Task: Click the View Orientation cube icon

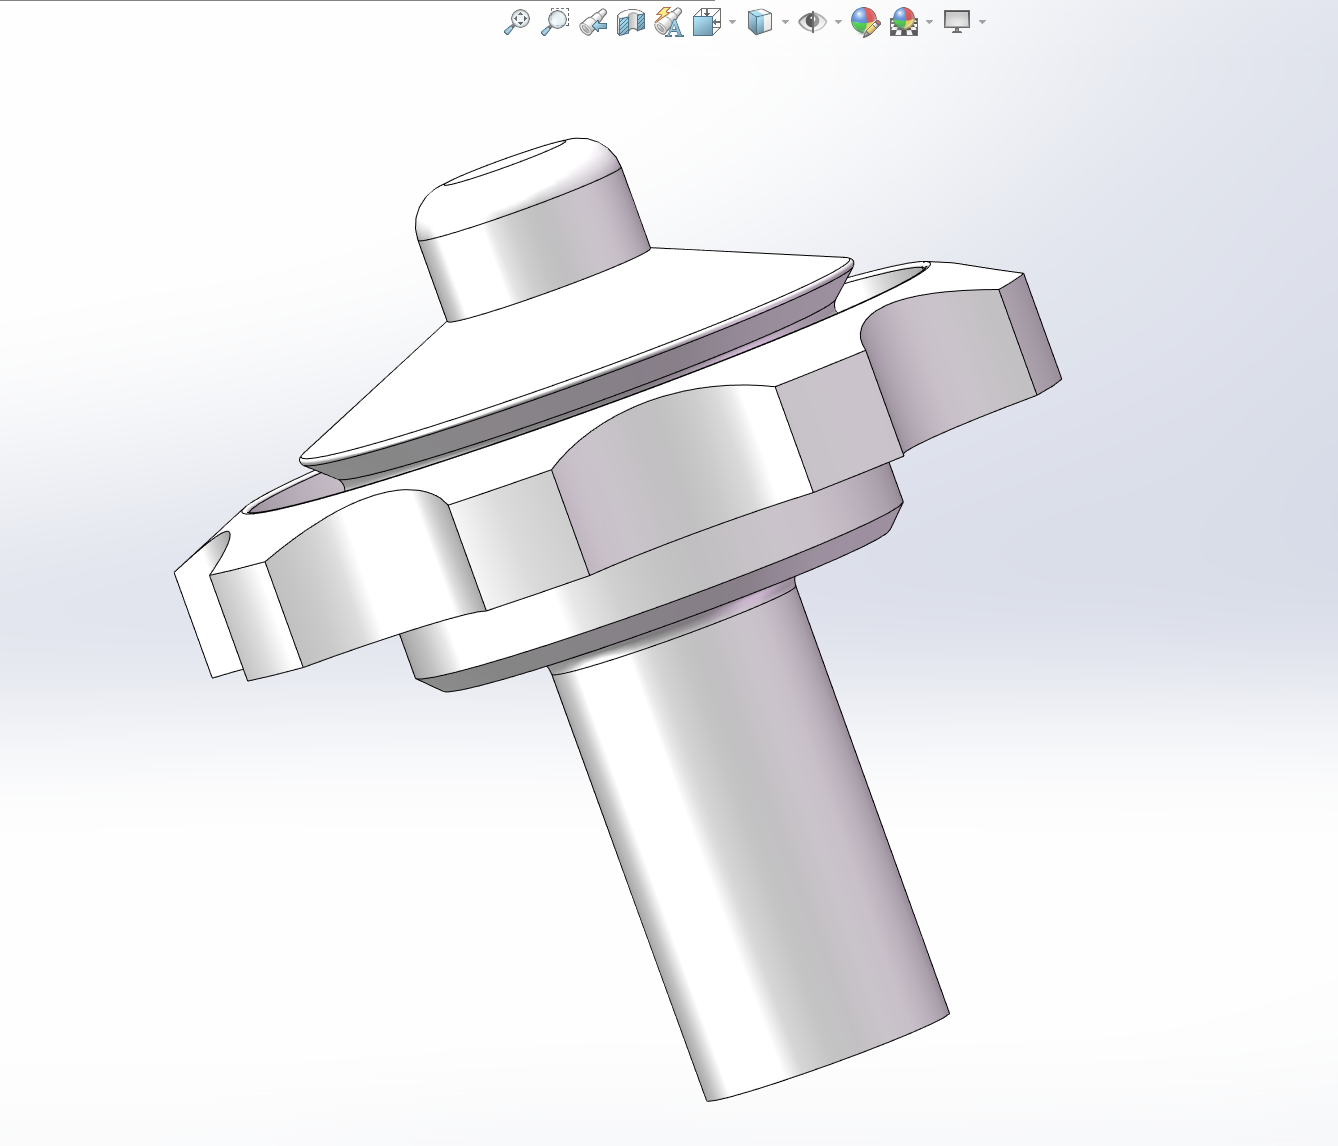Action: pos(706,22)
